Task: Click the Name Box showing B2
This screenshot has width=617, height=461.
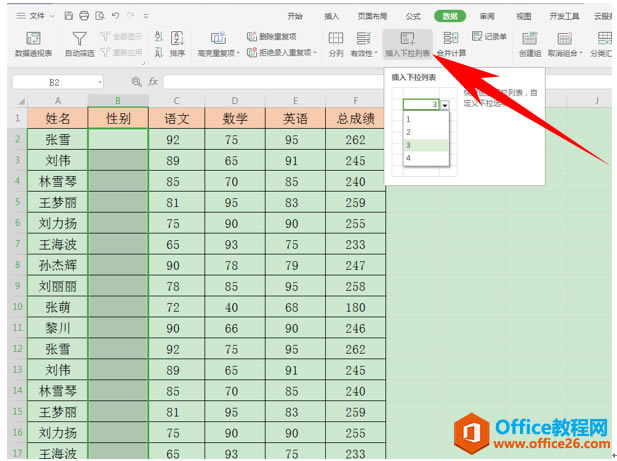Action: pyautogui.click(x=56, y=81)
